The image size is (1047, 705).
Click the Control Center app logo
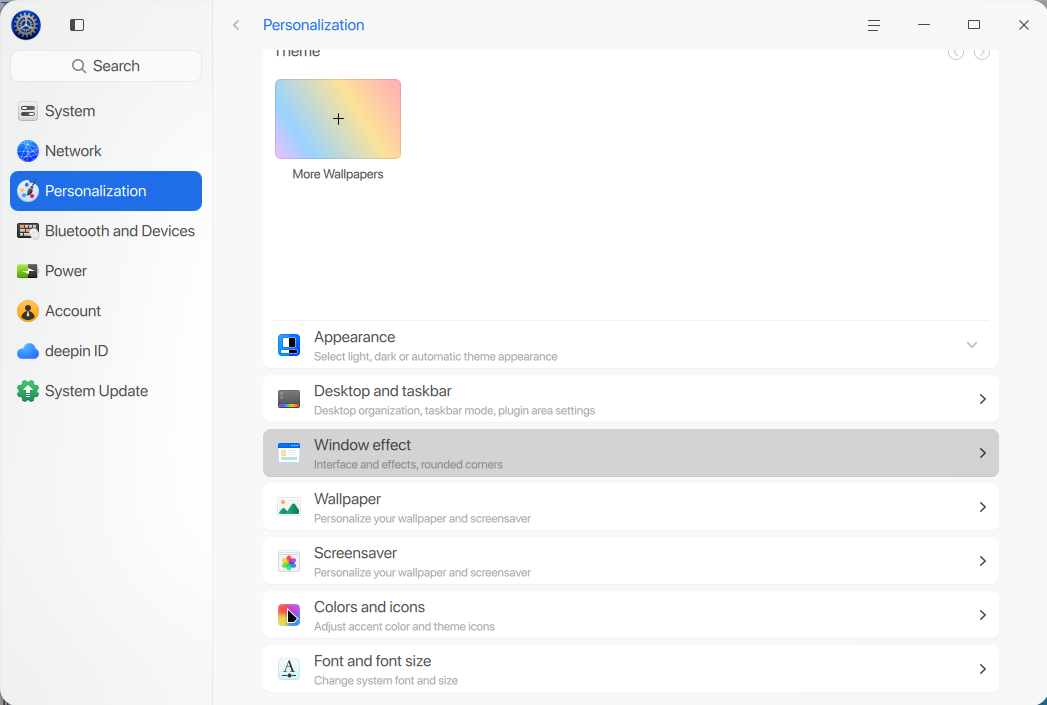(x=26, y=25)
